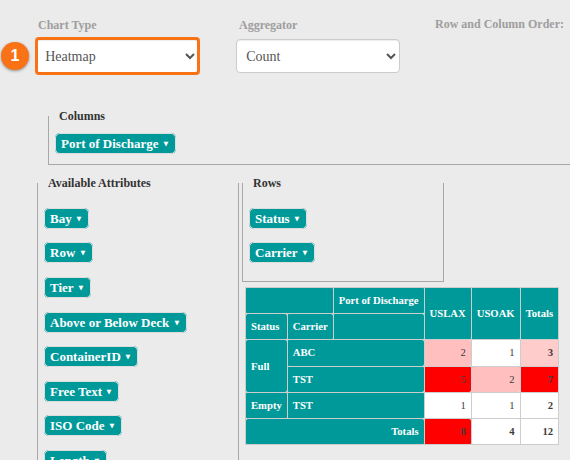Select the Empty status row label
570x460 pixels.
click(x=266, y=405)
